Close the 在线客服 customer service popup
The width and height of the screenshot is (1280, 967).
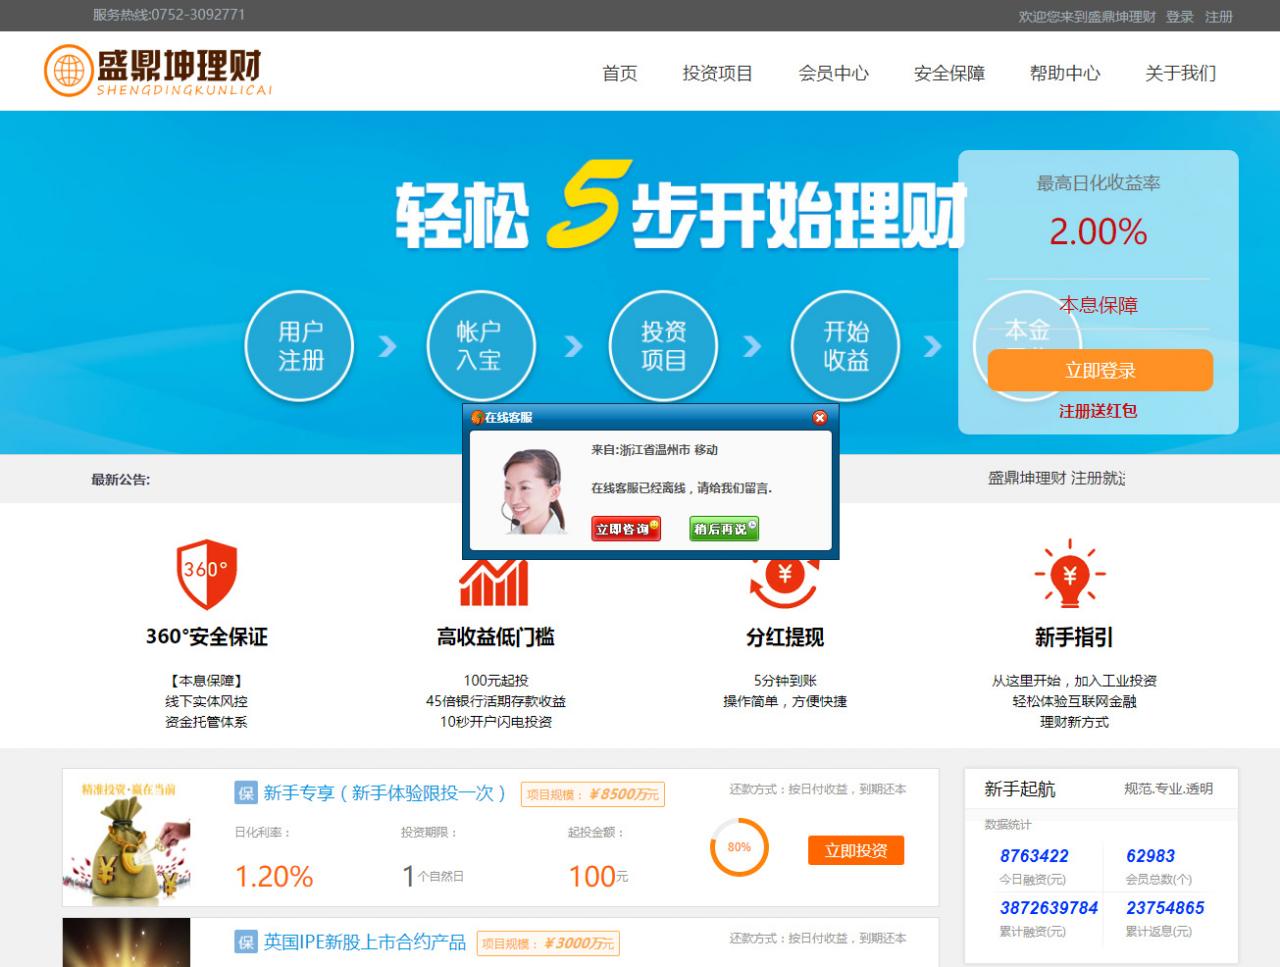coord(819,417)
